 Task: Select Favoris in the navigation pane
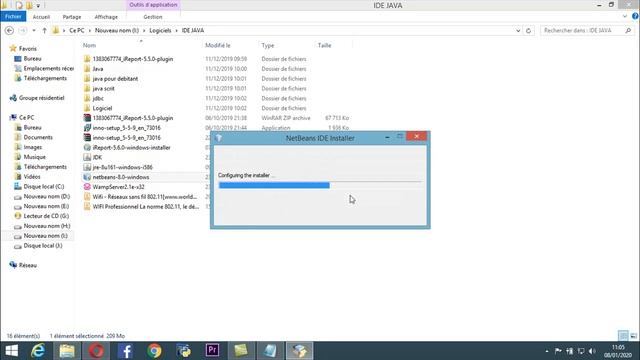pos(27,49)
